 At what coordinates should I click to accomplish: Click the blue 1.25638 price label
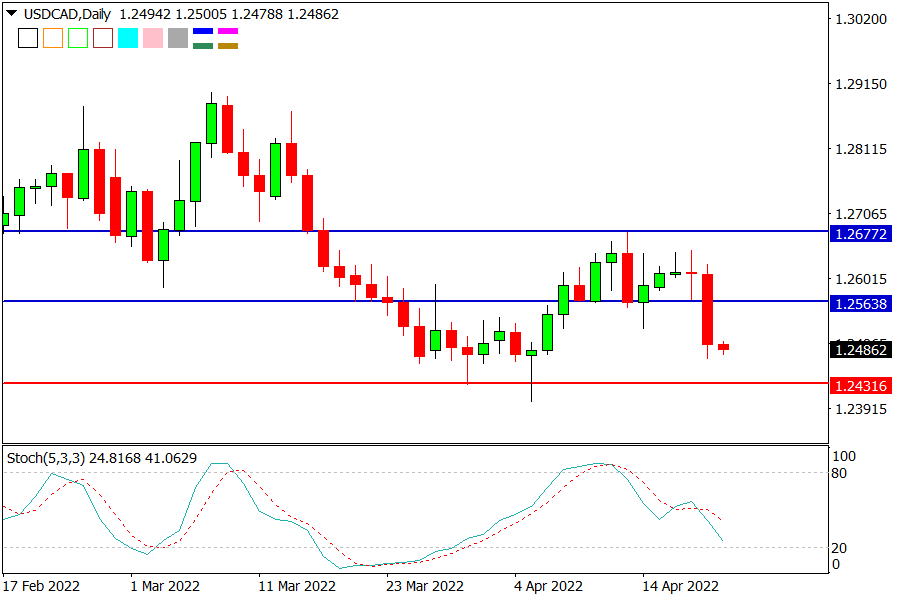coord(861,304)
